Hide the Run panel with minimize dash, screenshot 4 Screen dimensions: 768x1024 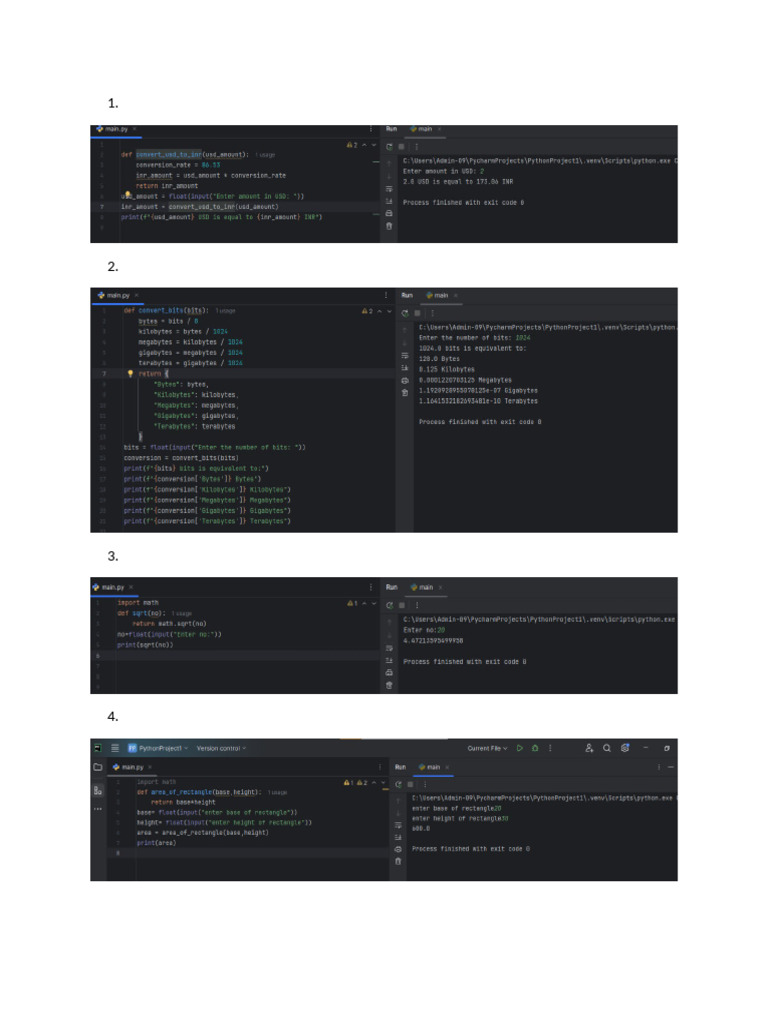(x=671, y=767)
